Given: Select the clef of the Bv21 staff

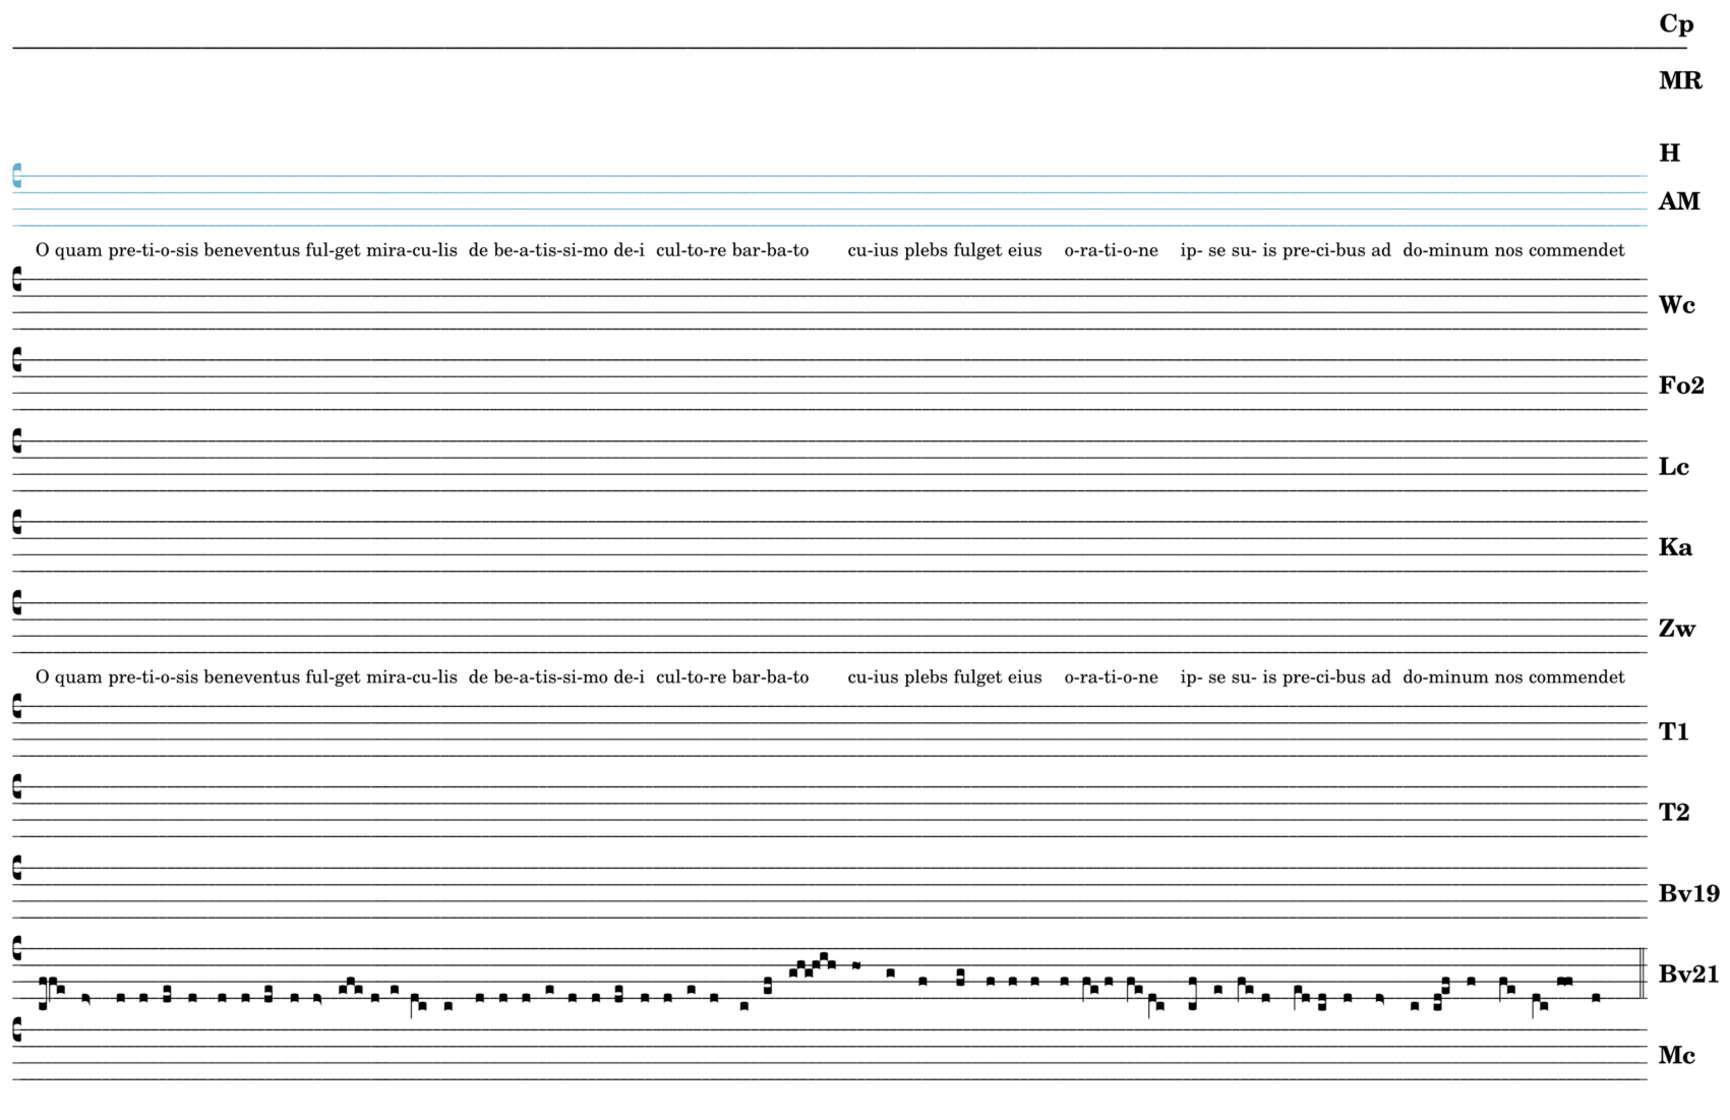Looking at the screenshot, I should click(17, 948).
